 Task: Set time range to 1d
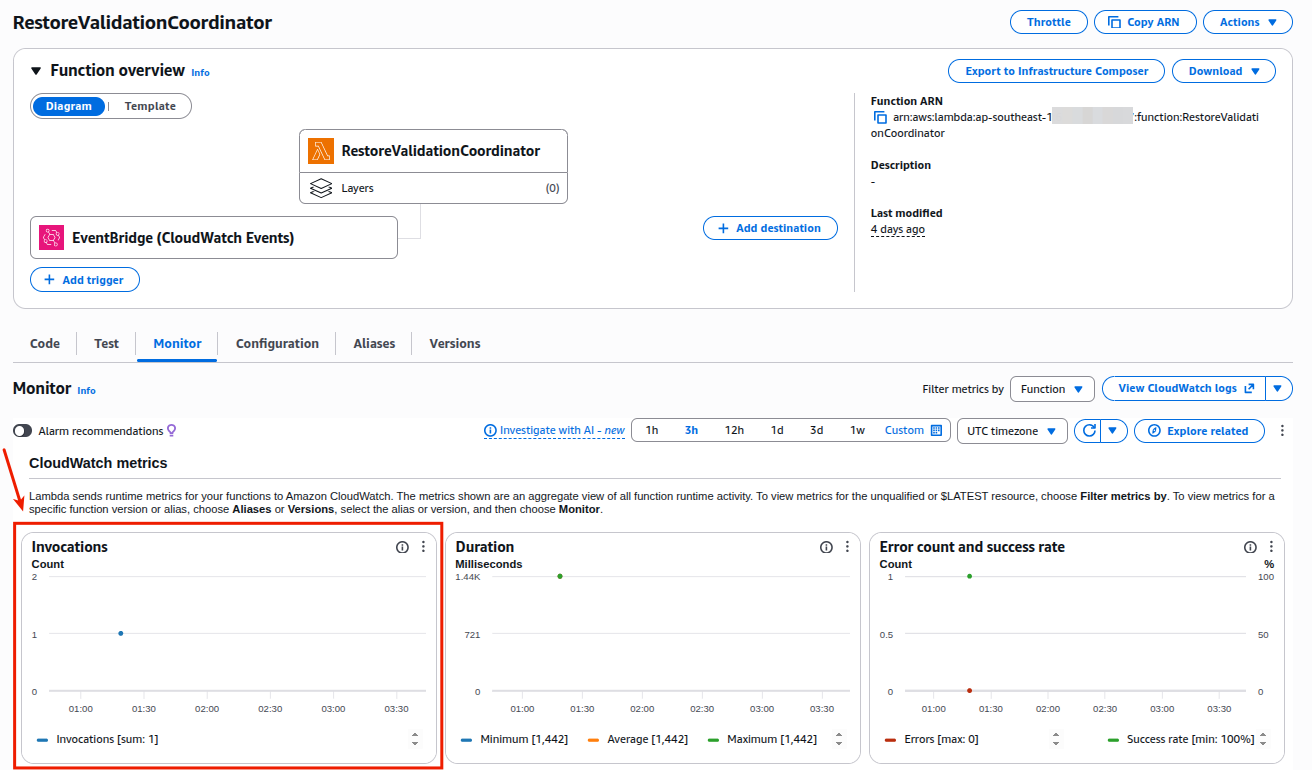[777, 431]
